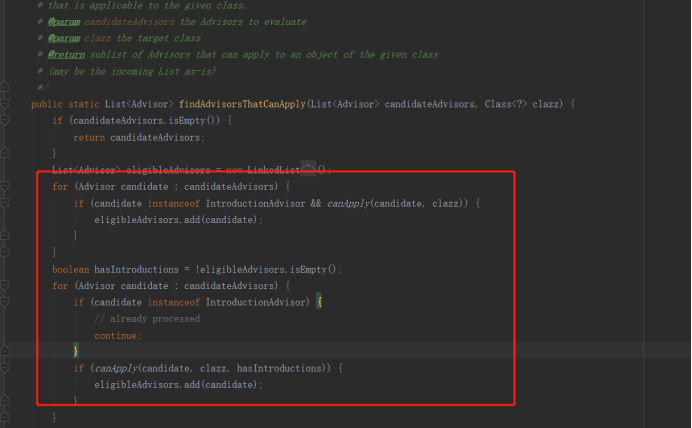692x428 pixels.
Task: Click hasIntroductions argument inside canApply call
Action: point(279,368)
